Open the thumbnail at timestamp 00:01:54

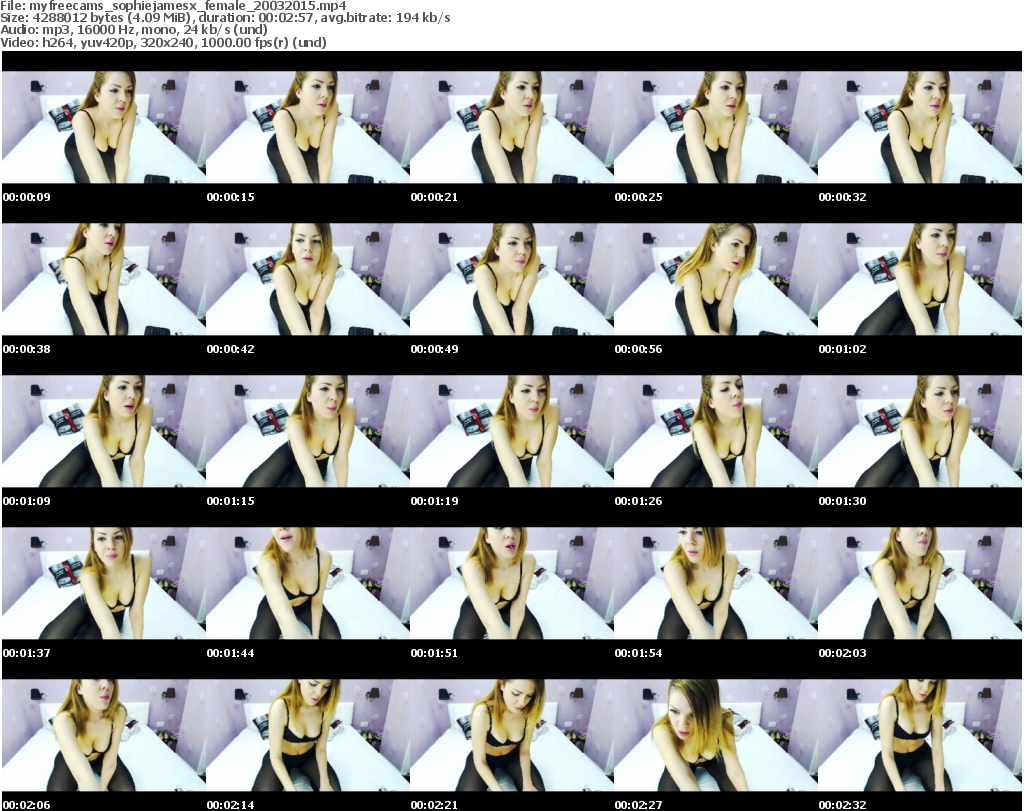(716, 583)
